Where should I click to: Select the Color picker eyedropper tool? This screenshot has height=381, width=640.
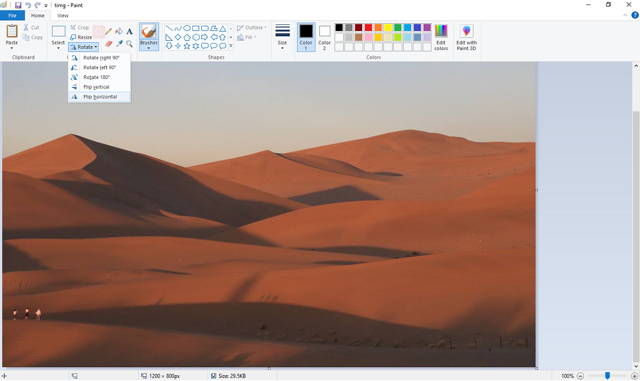(119, 43)
